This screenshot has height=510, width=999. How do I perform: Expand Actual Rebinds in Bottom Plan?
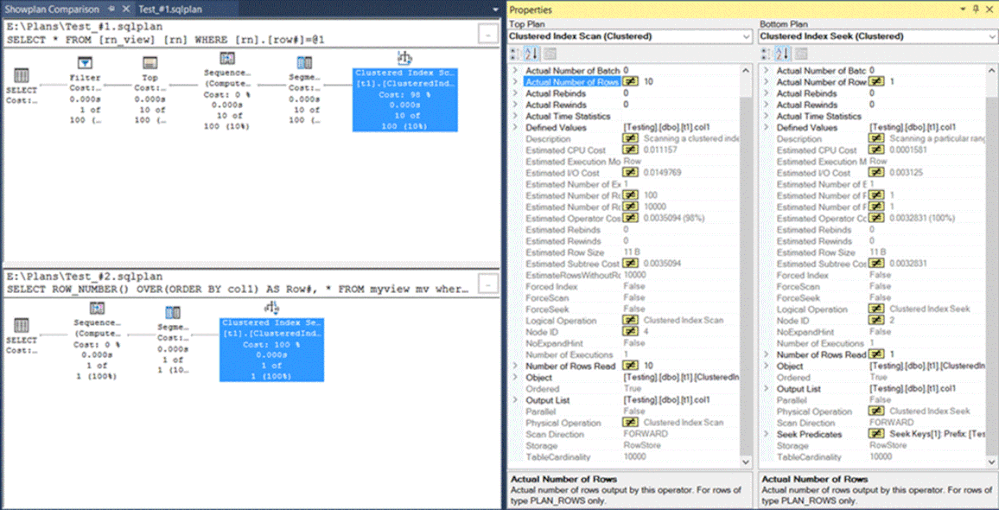[x=766, y=93]
